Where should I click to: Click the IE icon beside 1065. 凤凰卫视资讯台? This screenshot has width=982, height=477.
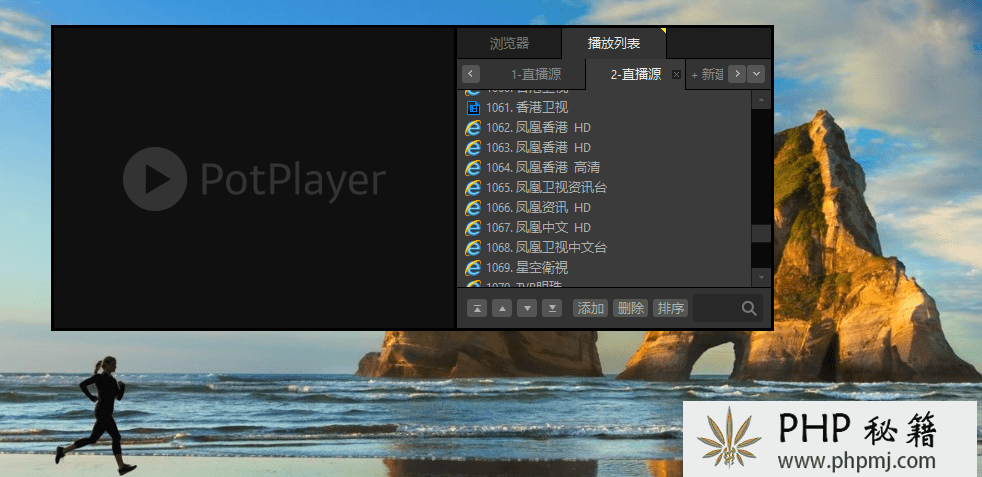click(473, 188)
